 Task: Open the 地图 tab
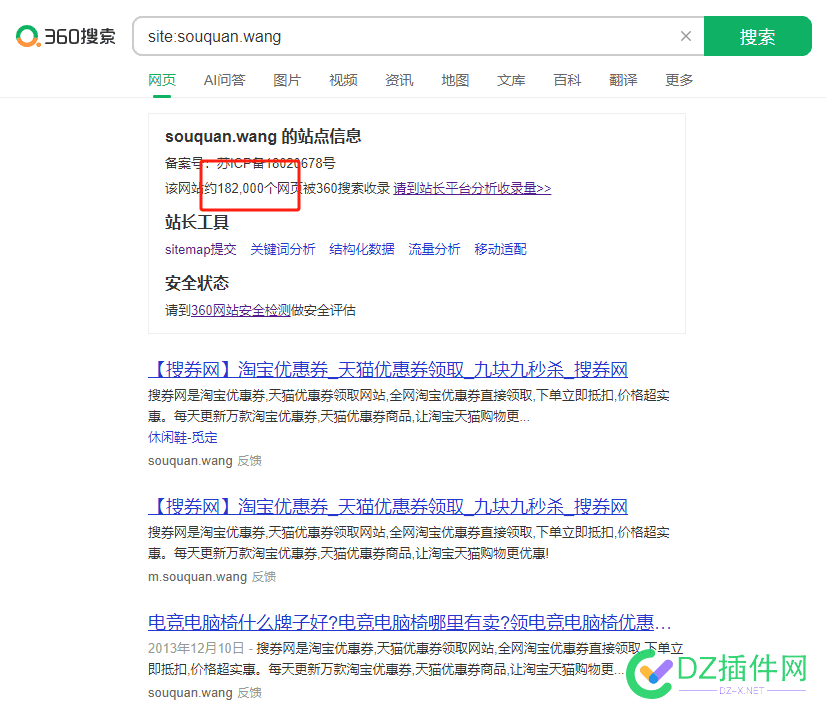[455, 80]
